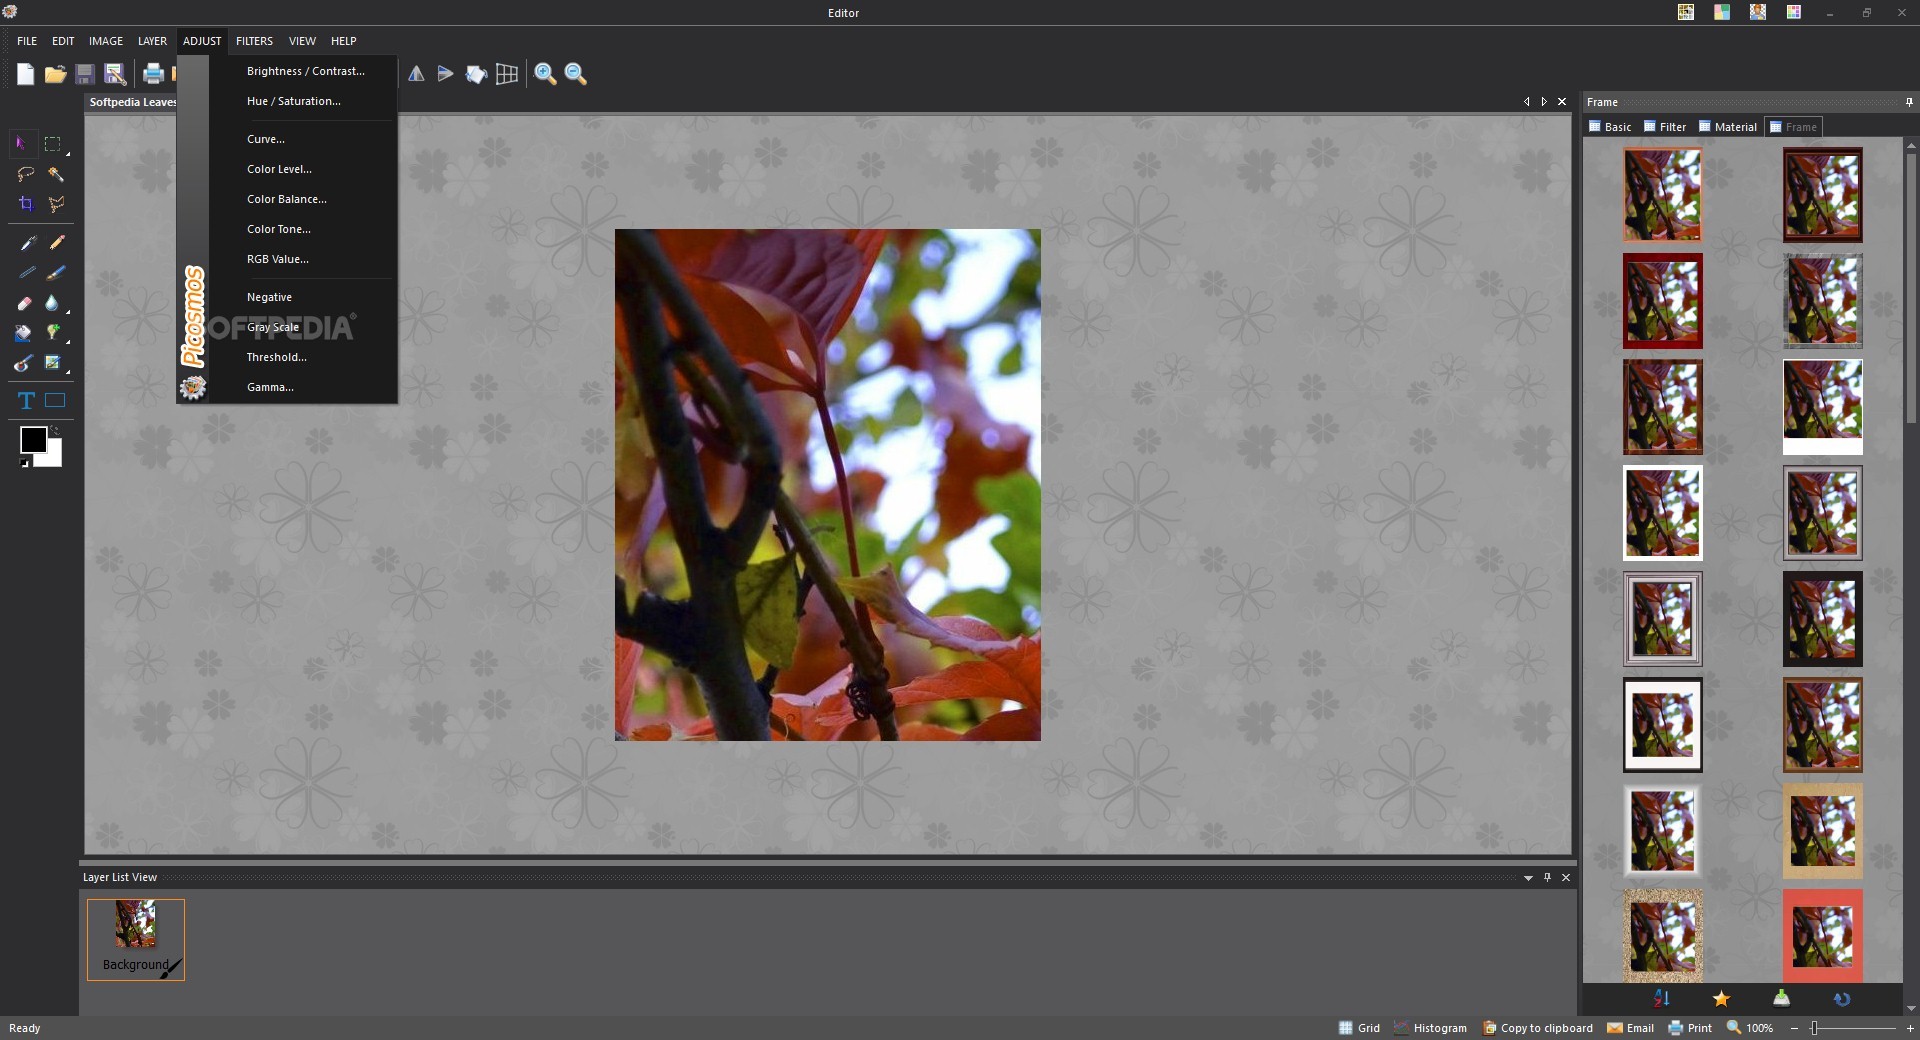
Task: Click the black foreground color swatch
Action: click(x=33, y=440)
